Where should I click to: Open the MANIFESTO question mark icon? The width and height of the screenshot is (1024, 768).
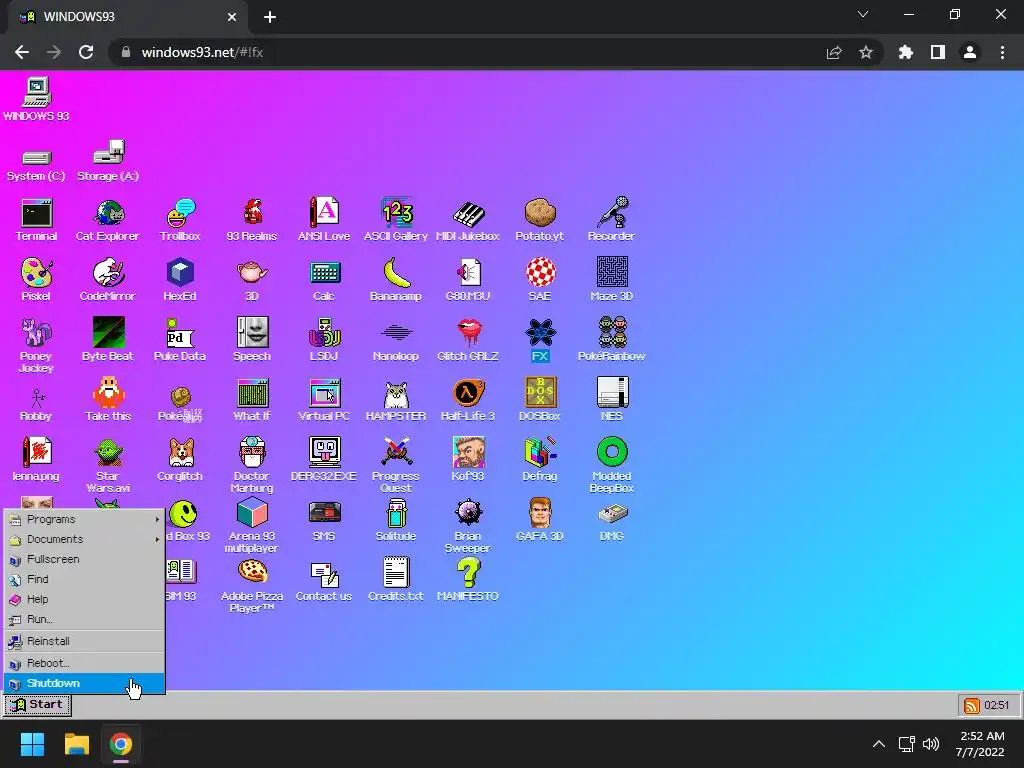tap(468, 580)
